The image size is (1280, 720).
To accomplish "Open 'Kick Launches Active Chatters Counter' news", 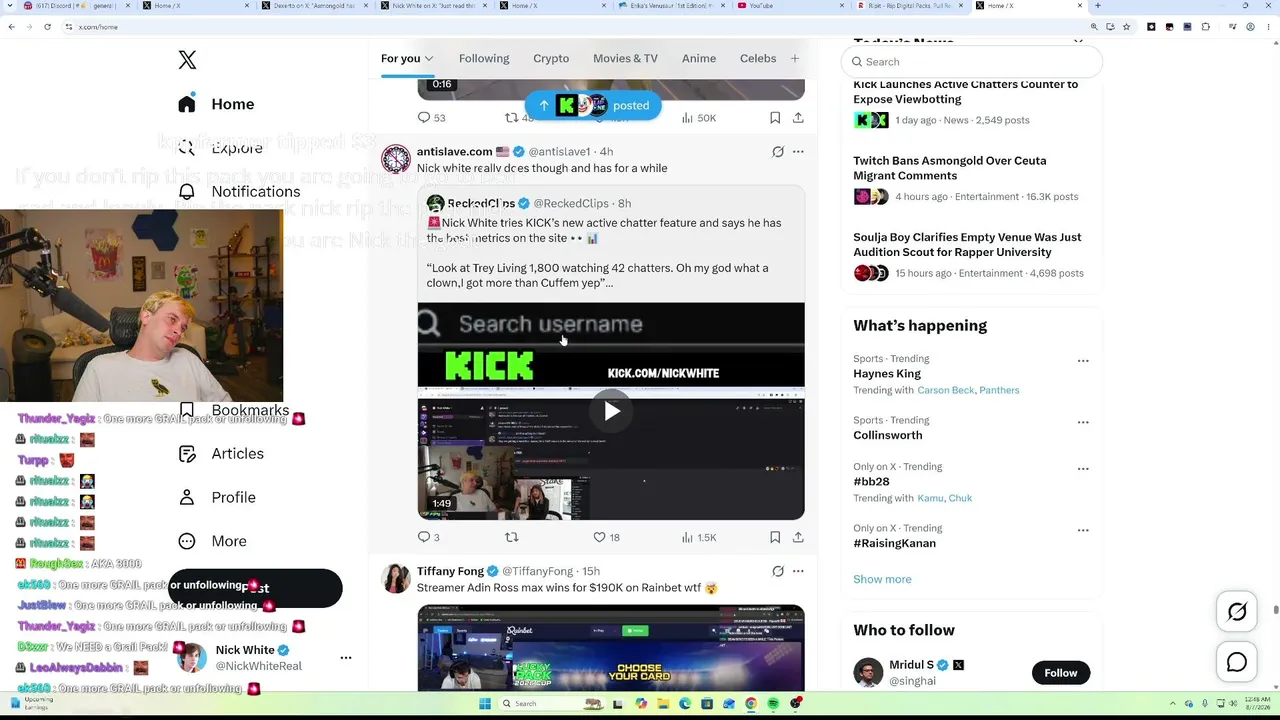I will 966,92.
